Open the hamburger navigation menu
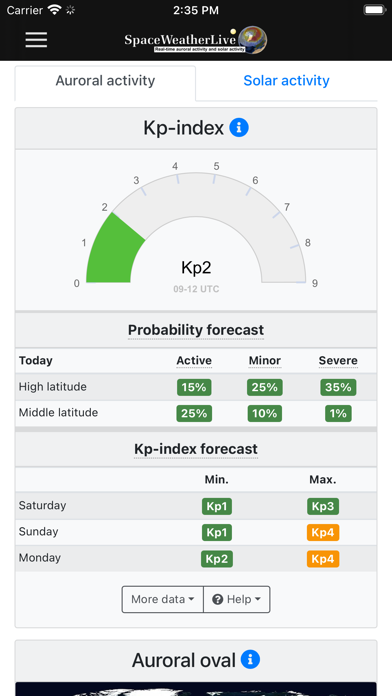Image resolution: width=392 pixels, height=696 pixels. [x=36, y=40]
